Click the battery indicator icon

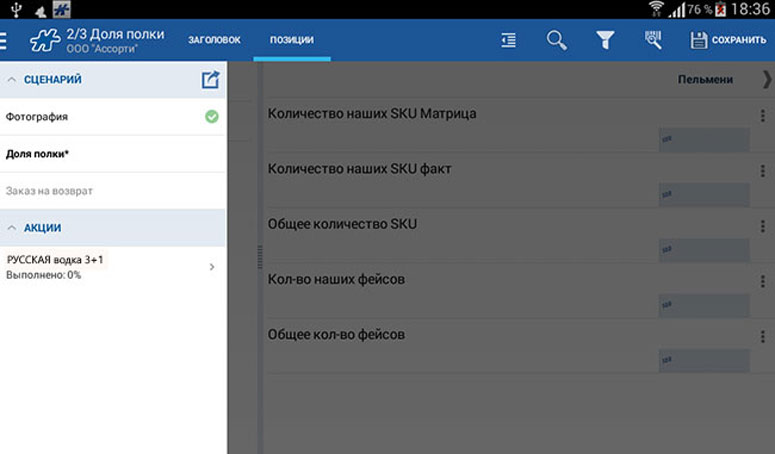(x=720, y=9)
